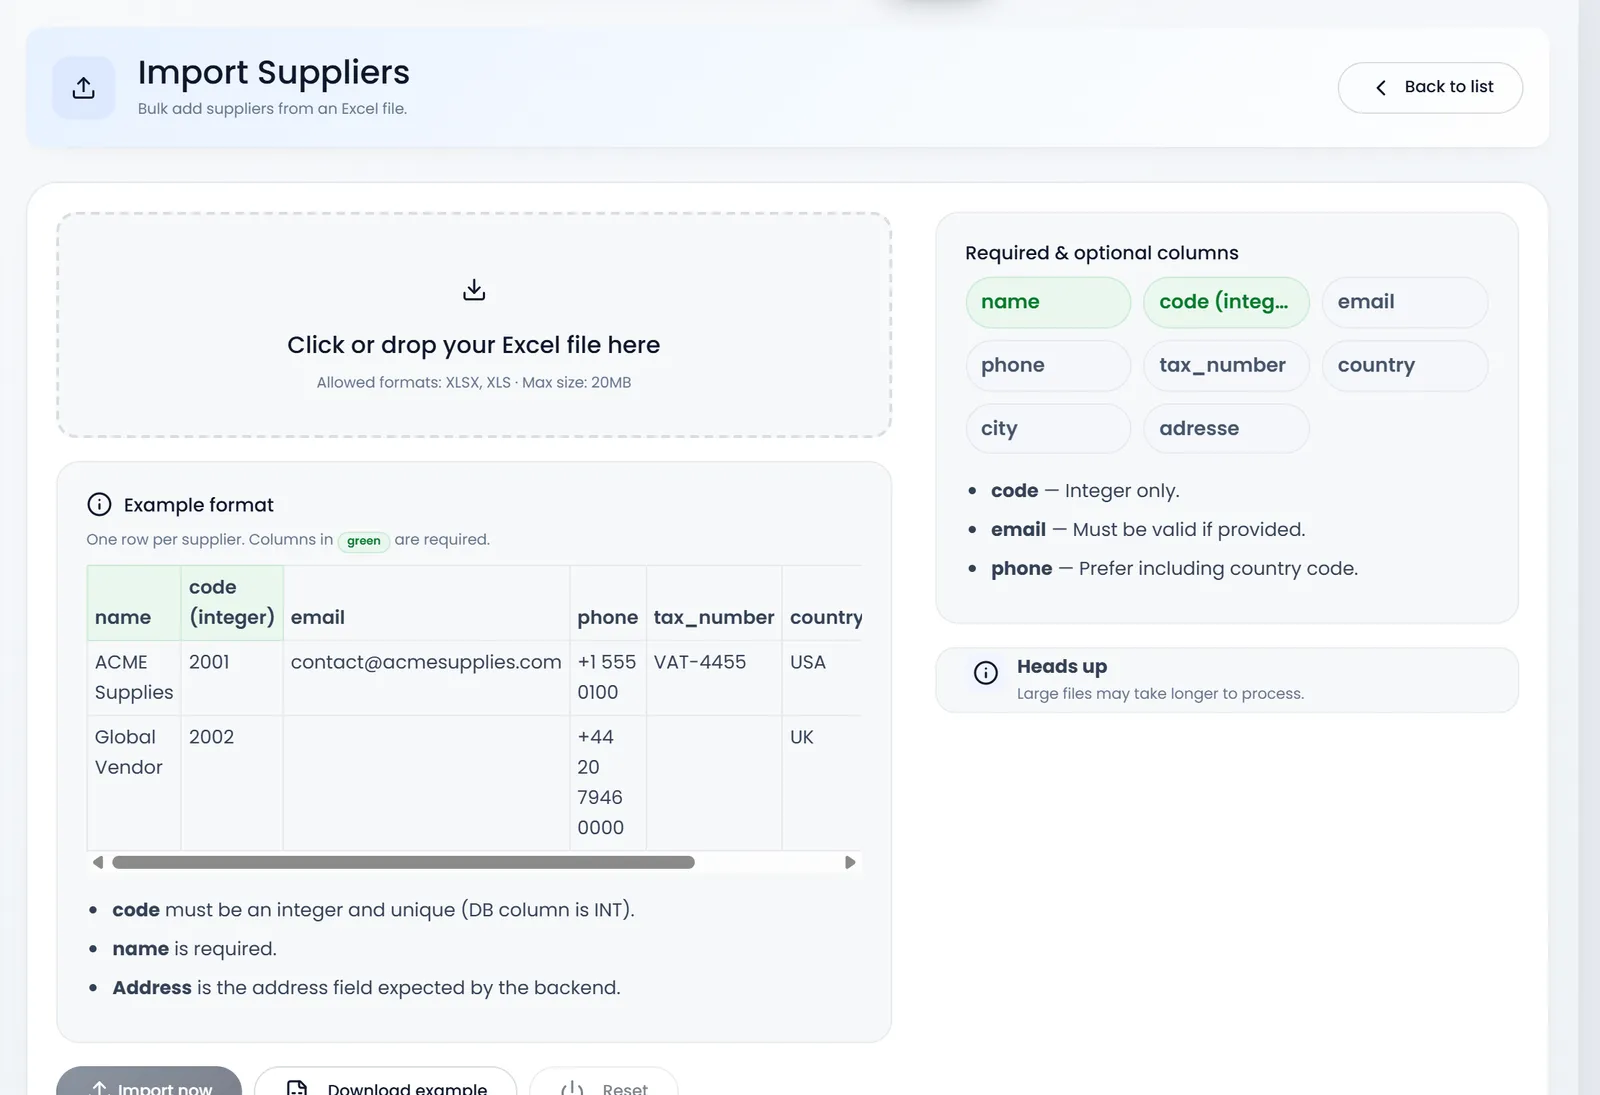
Task: Go back to list
Action: tap(1430, 88)
